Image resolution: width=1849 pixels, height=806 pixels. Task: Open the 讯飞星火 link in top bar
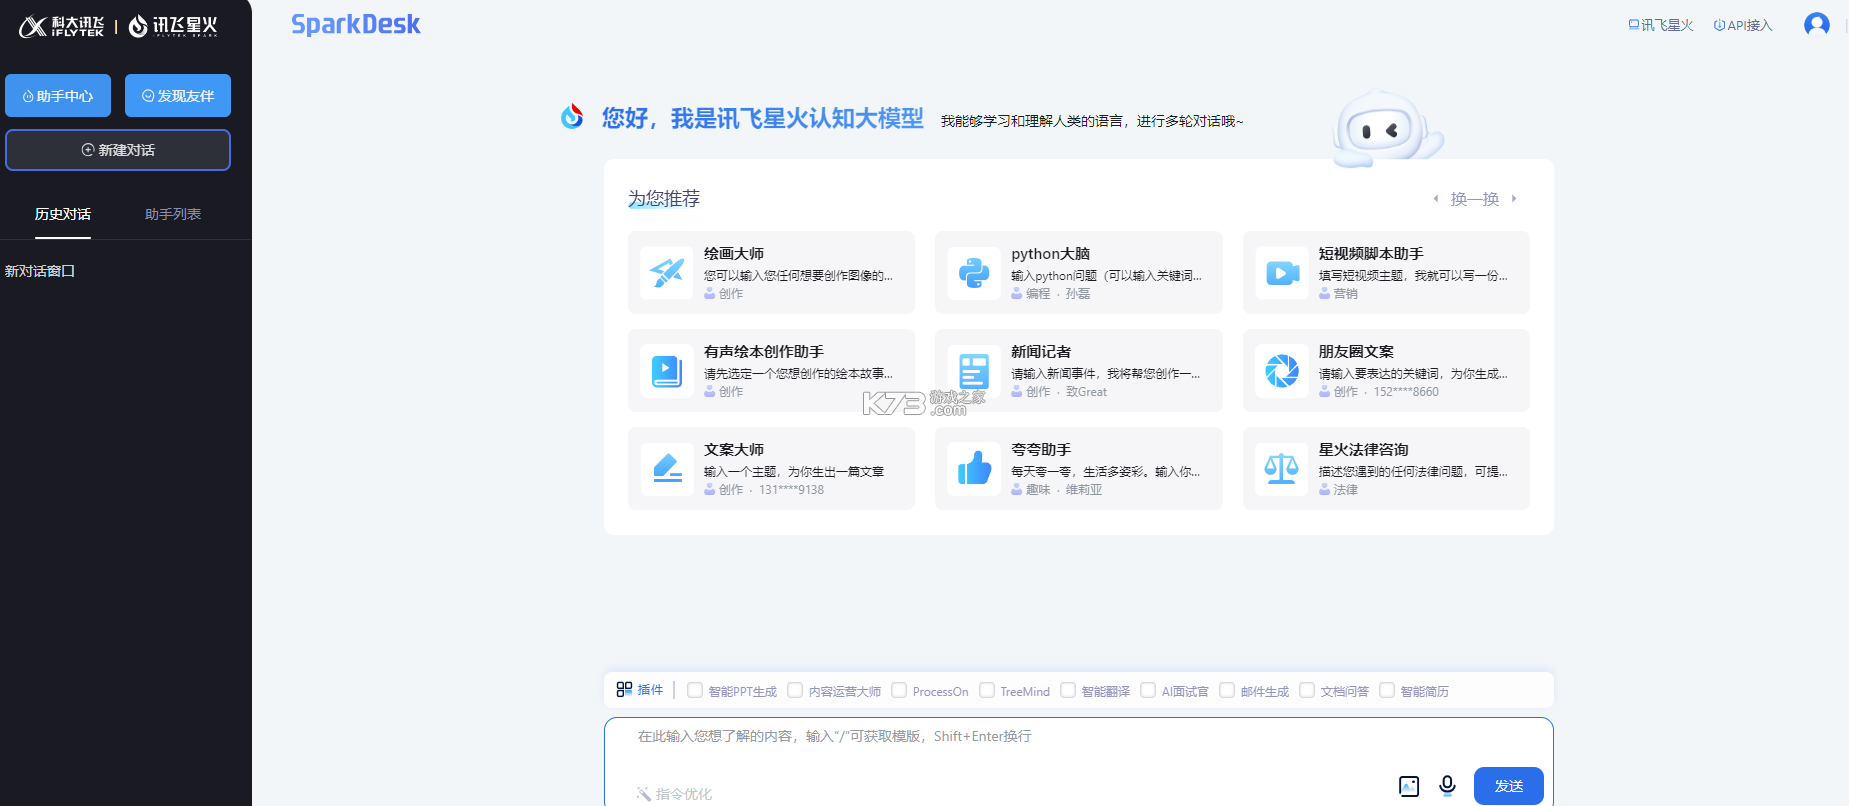tap(1661, 25)
